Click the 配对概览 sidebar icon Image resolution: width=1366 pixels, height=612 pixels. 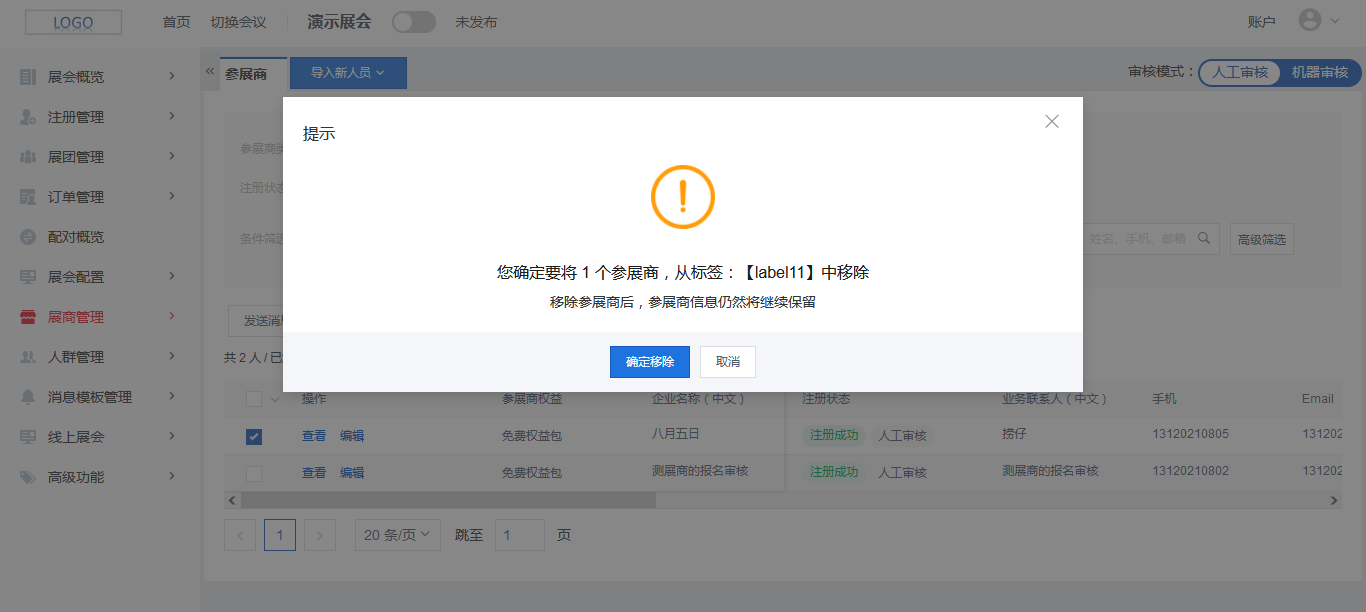pyautogui.click(x=28, y=237)
